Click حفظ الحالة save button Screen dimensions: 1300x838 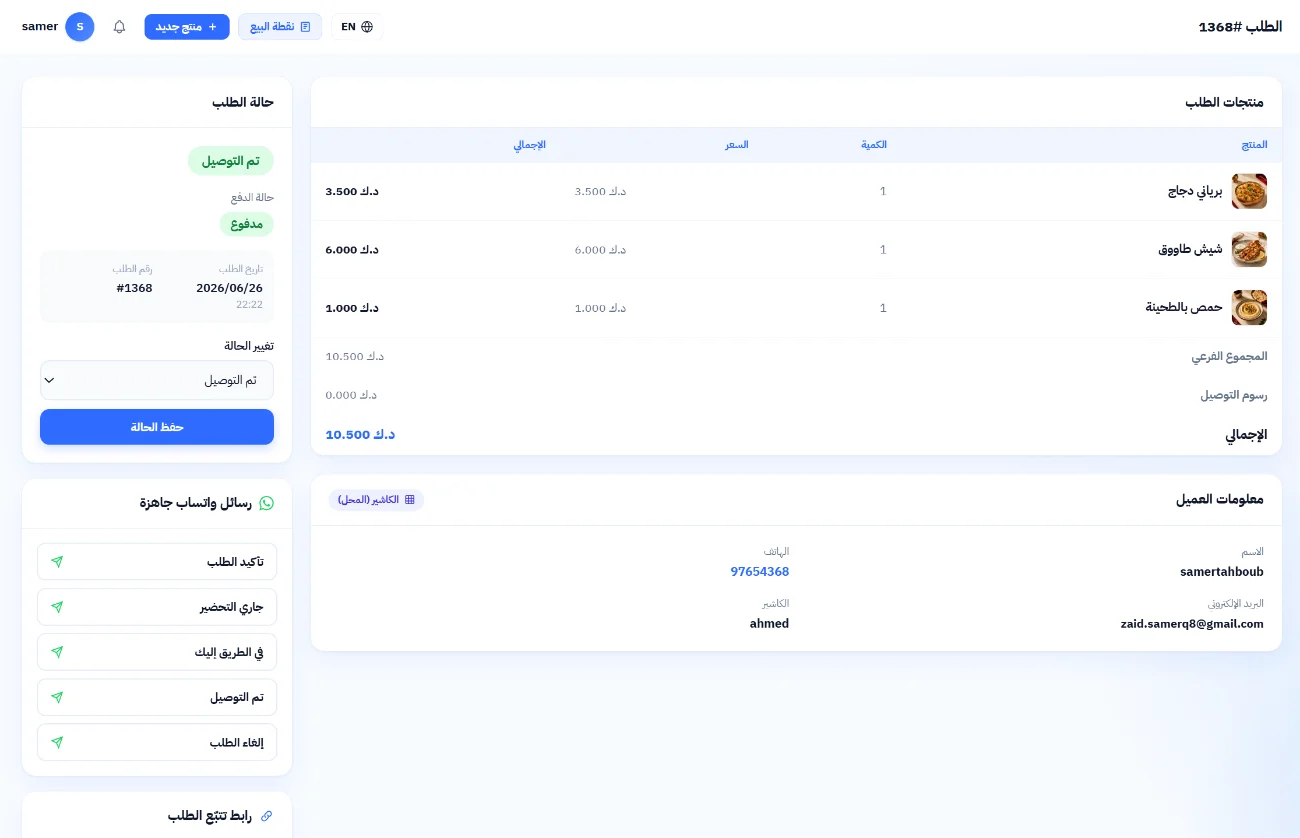coord(157,427)
